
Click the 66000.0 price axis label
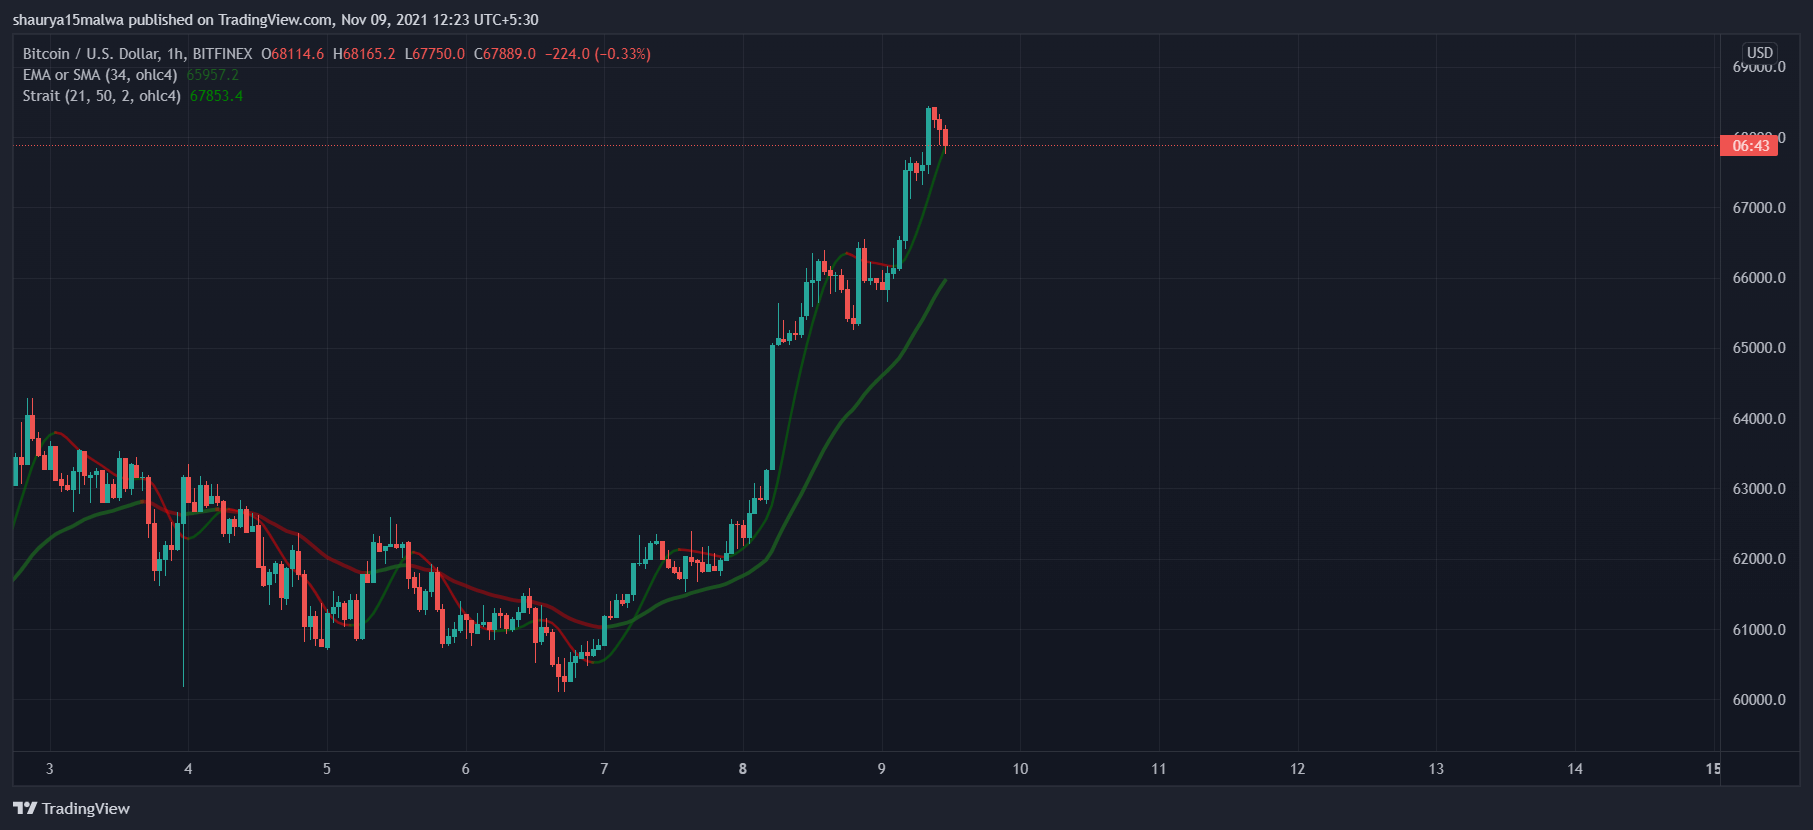tap(1759, 278)
